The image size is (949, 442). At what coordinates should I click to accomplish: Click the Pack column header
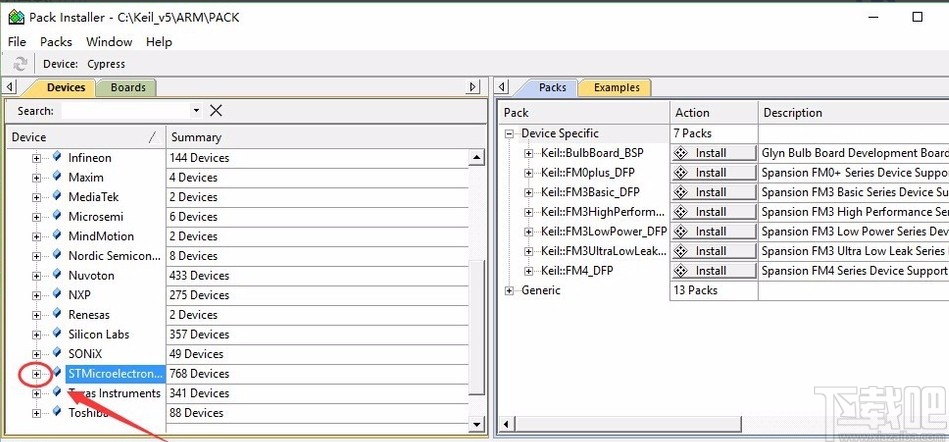point(584,113)
